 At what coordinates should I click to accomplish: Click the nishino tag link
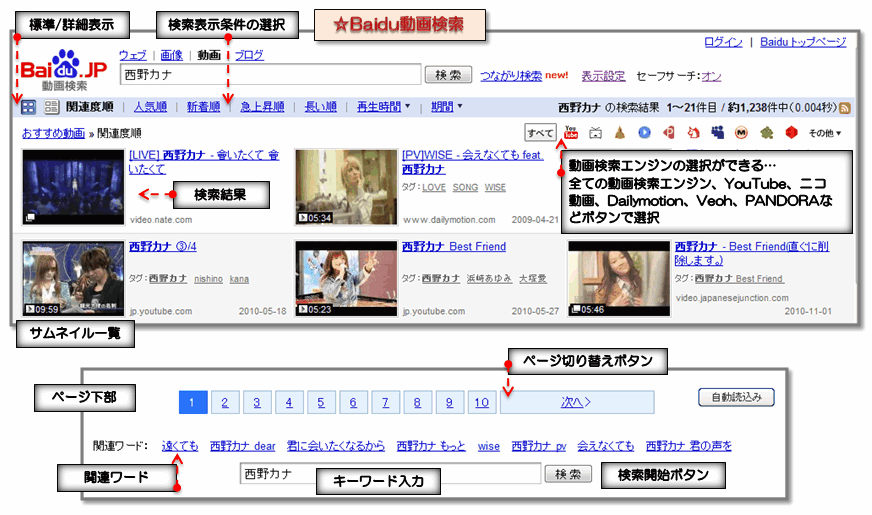(x=209, y=279)
